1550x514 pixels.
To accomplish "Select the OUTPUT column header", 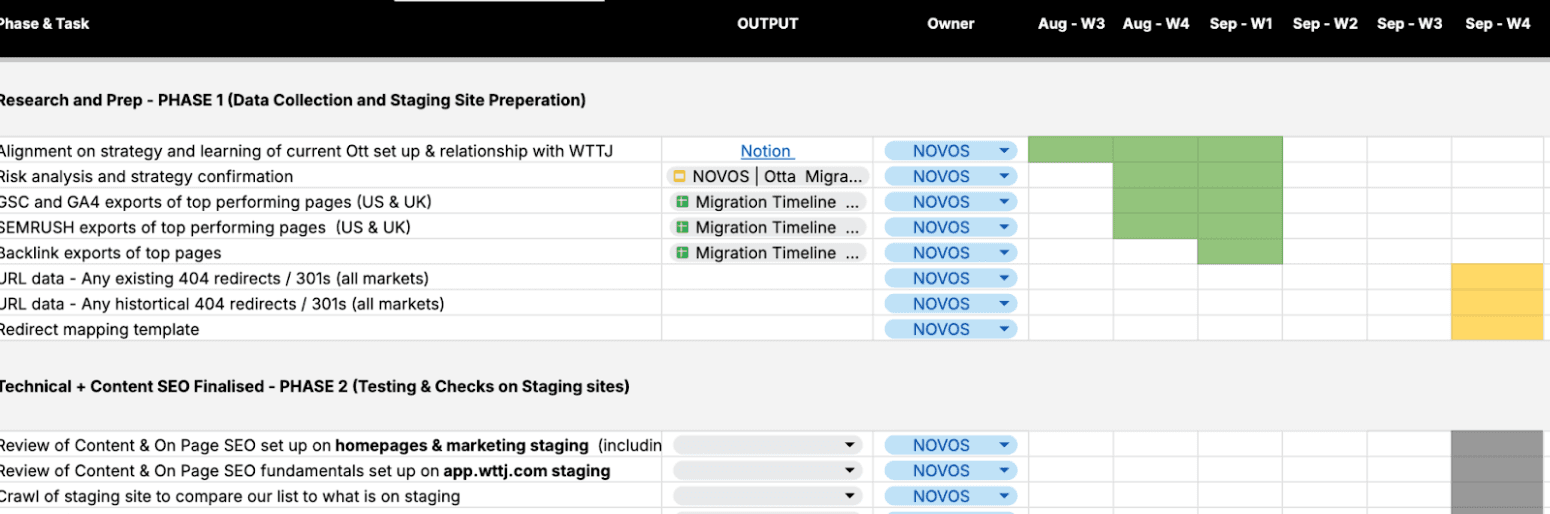I will click(x=767, y=24).
